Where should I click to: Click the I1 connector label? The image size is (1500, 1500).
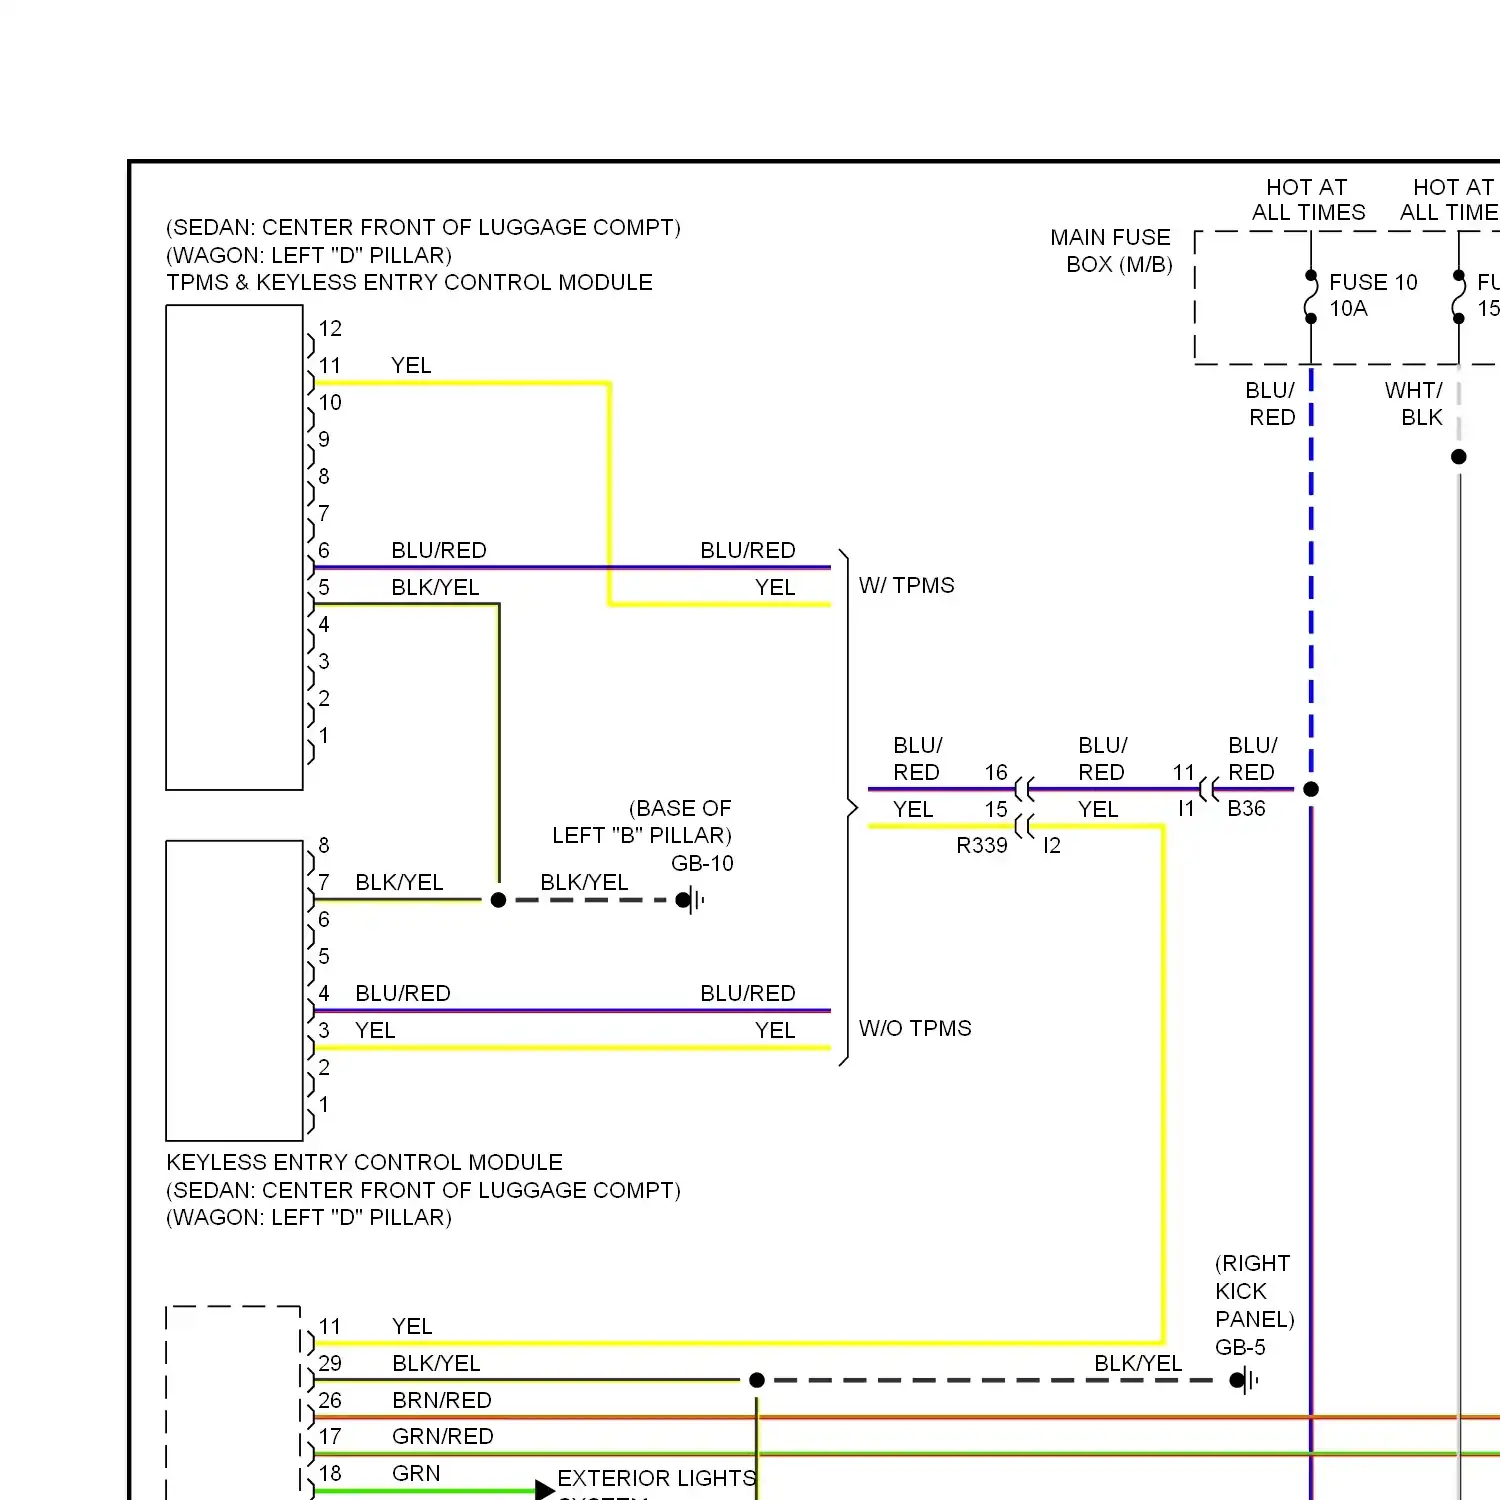coord(1186,809)
